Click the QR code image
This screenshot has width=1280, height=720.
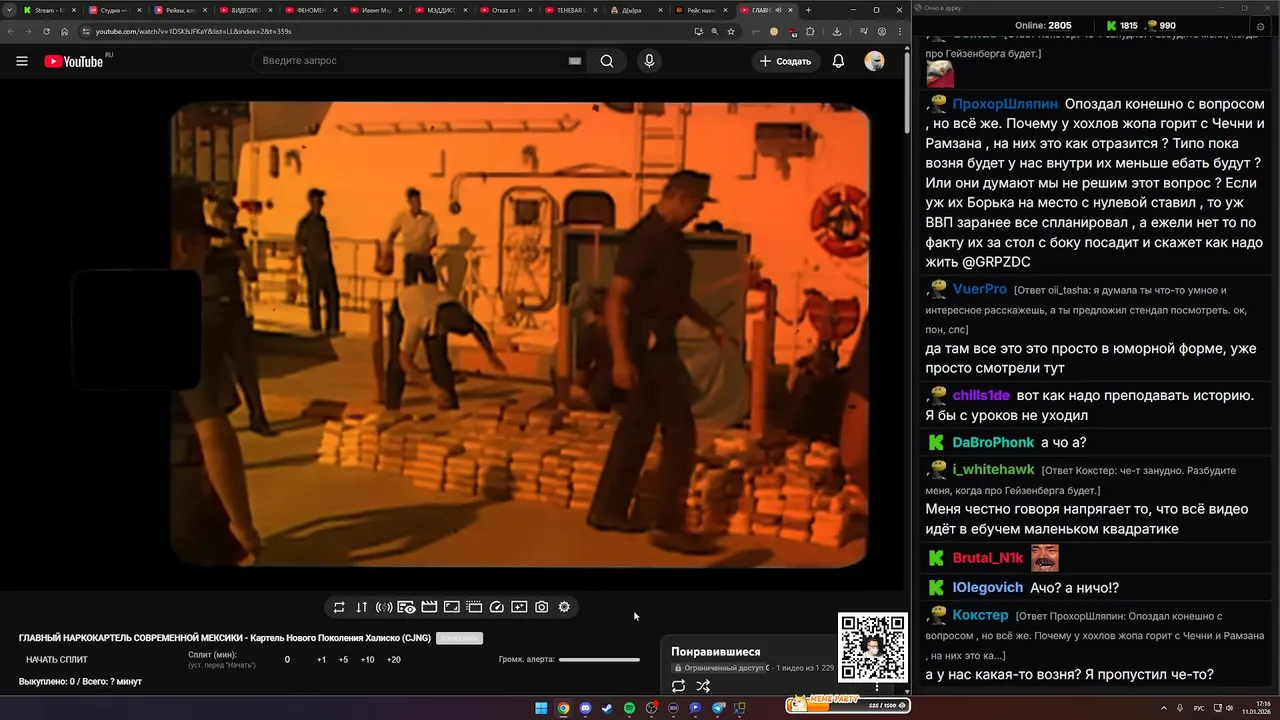(872, 648)
